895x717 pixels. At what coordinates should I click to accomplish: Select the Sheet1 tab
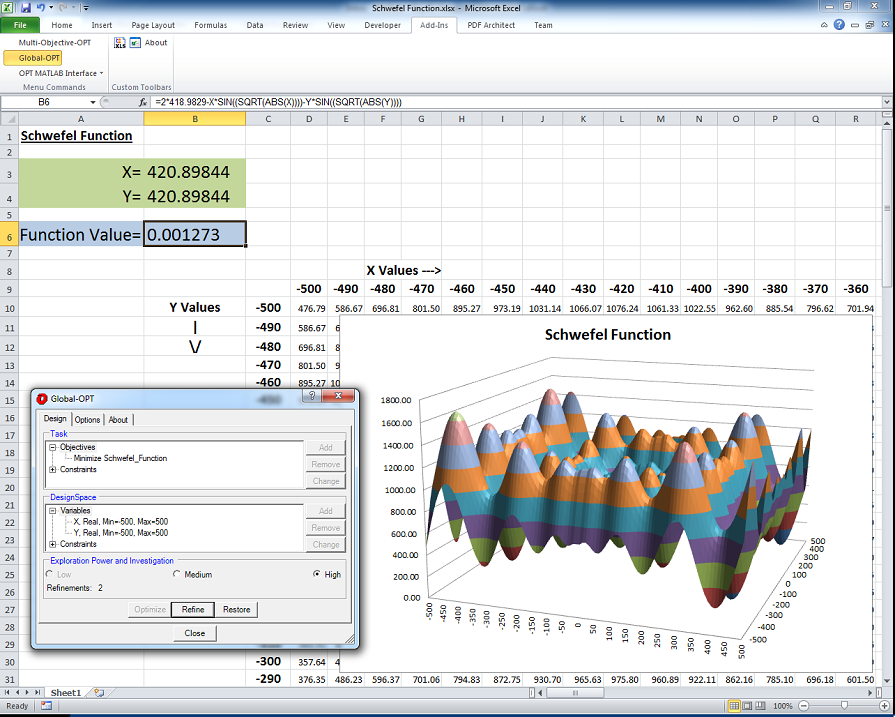pyautogui.click(x=66, y=692)
